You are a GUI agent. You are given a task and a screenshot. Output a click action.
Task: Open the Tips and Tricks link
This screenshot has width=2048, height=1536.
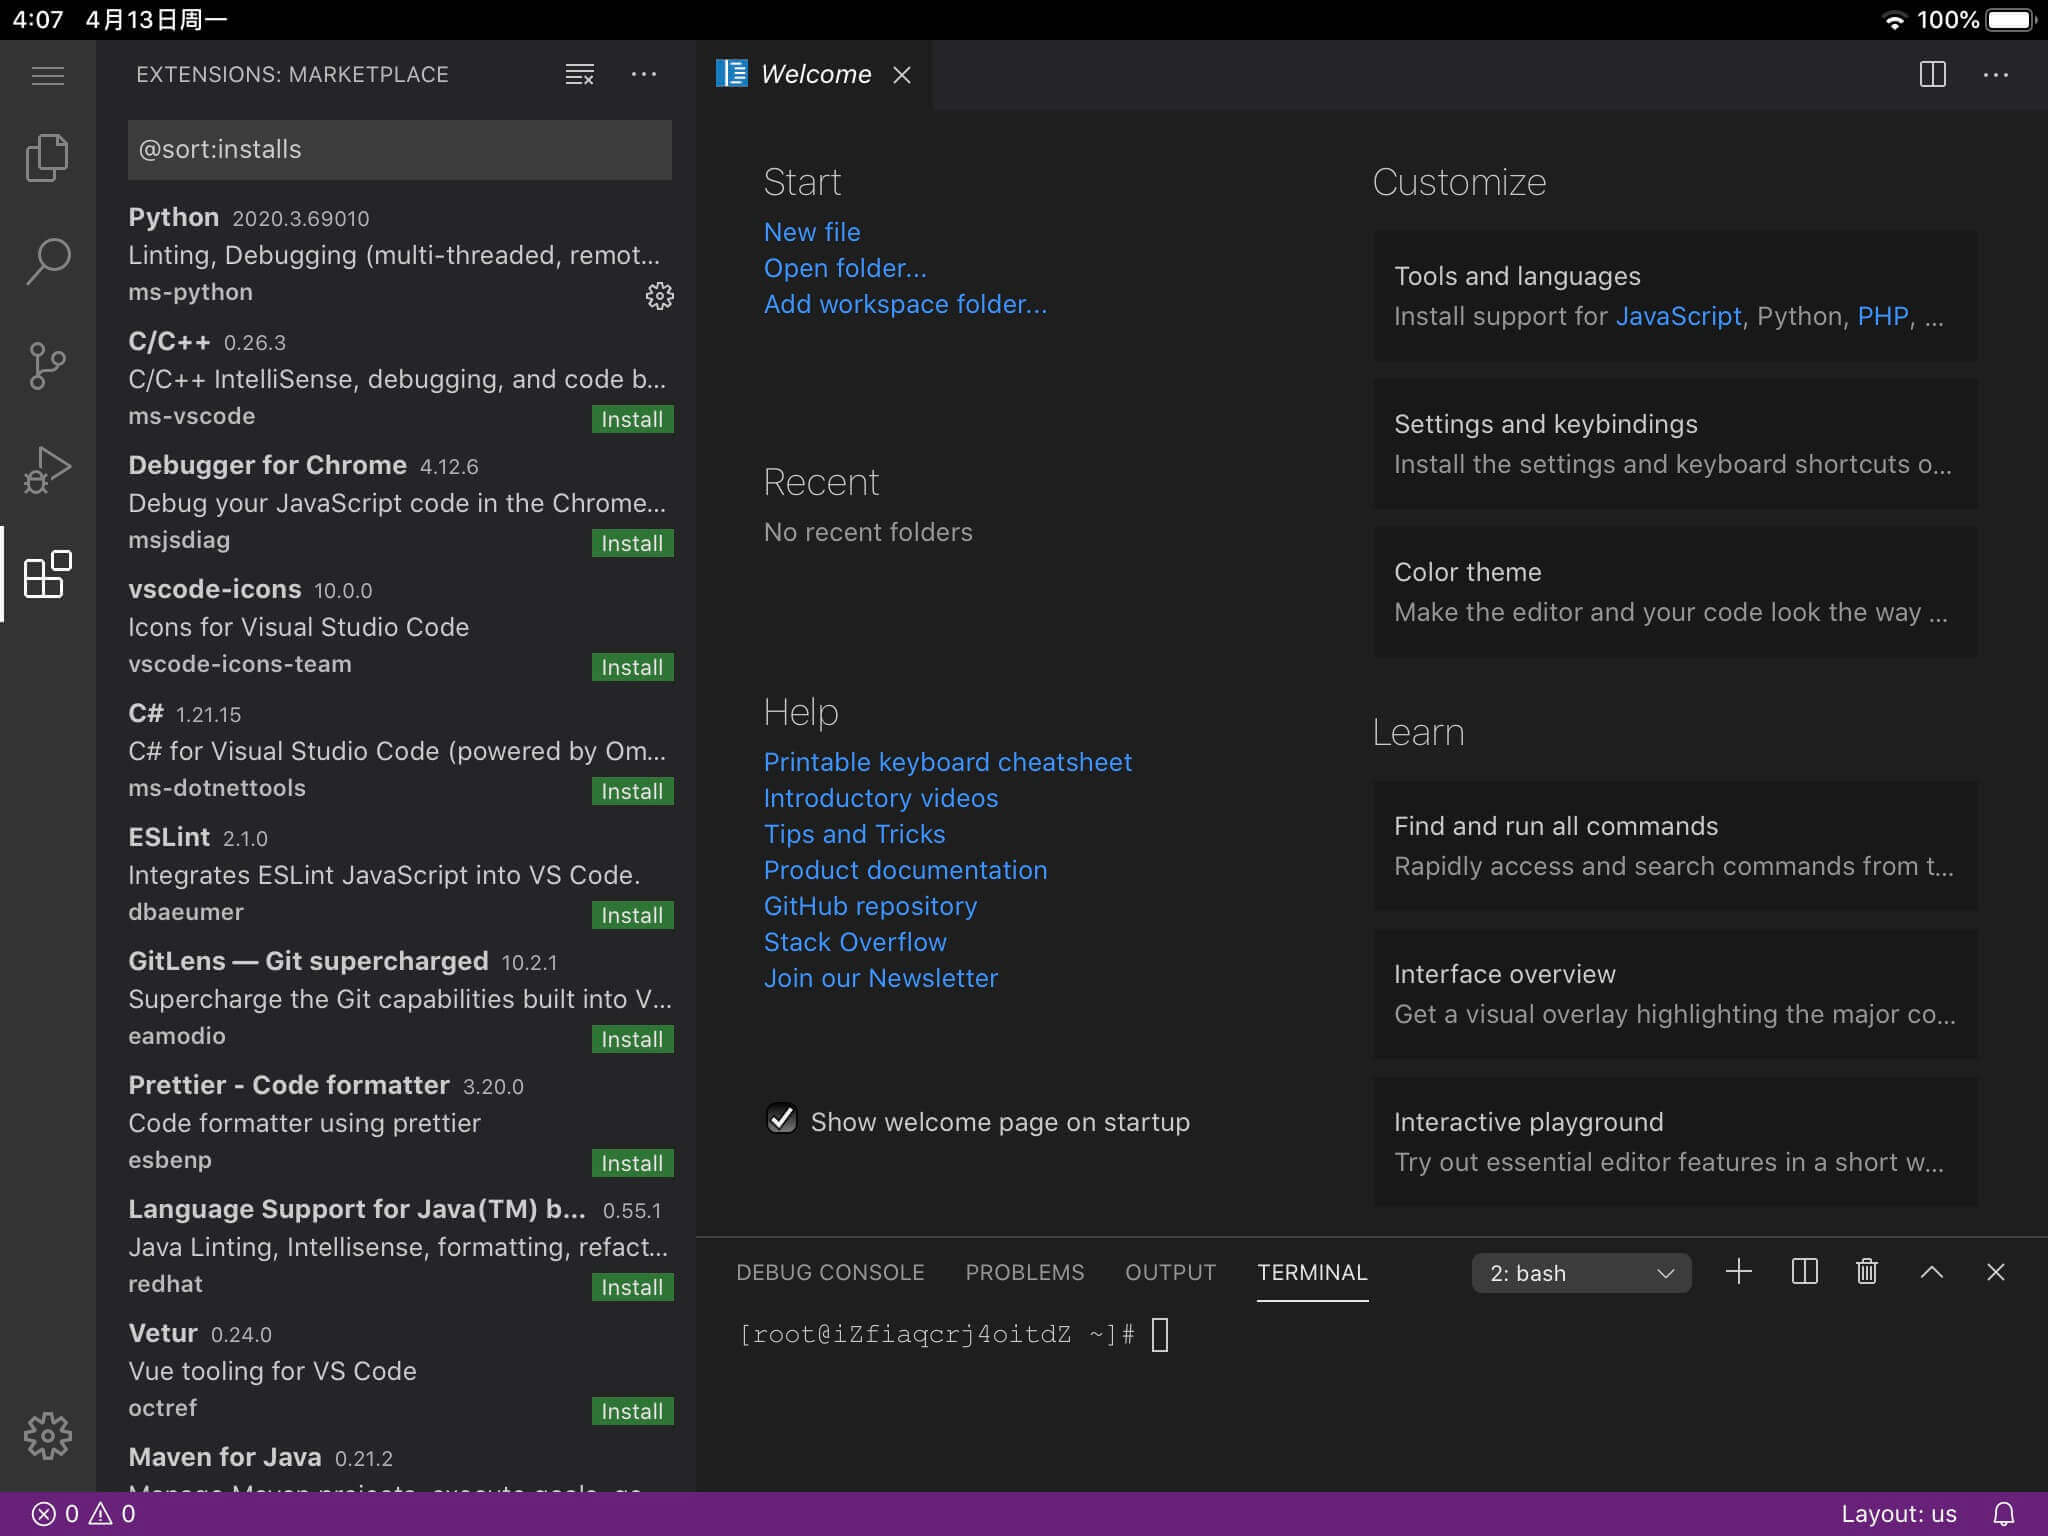(x=854, y=834)
